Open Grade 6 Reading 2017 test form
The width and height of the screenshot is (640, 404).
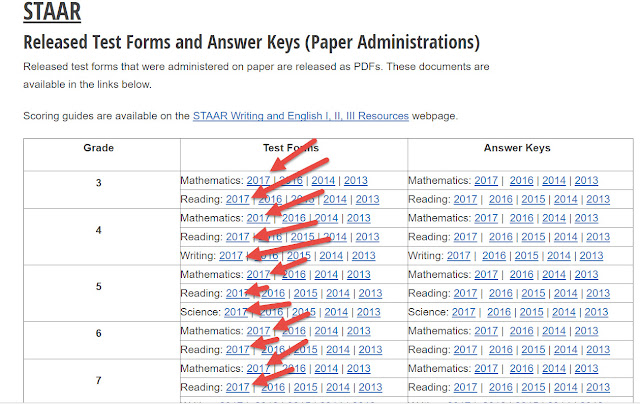[x=238, y=349]
